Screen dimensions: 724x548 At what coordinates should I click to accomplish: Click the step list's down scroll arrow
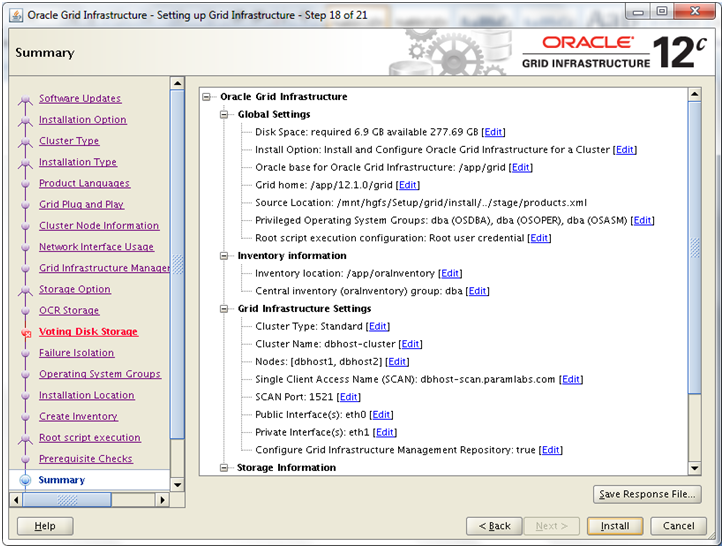click(x=177, y=485)
